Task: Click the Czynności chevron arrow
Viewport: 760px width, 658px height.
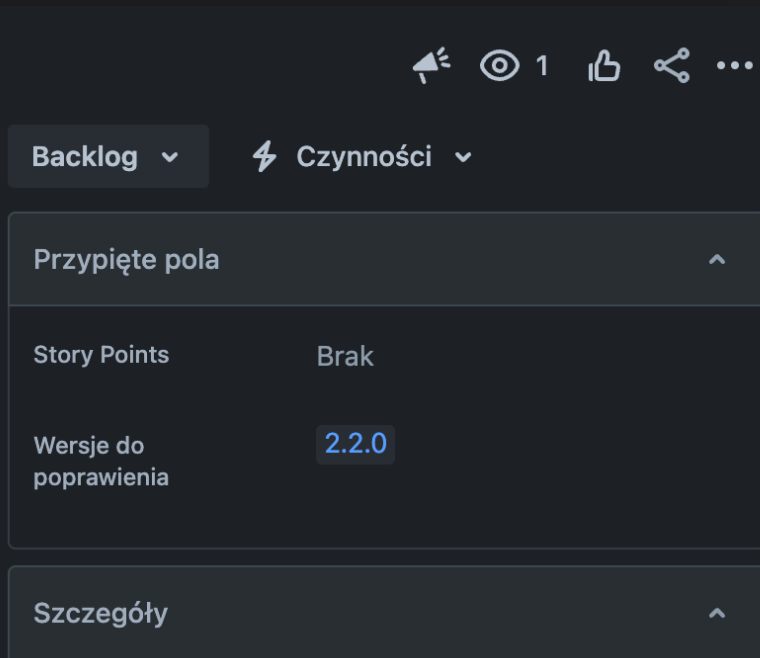Action: tap(462, 158)
